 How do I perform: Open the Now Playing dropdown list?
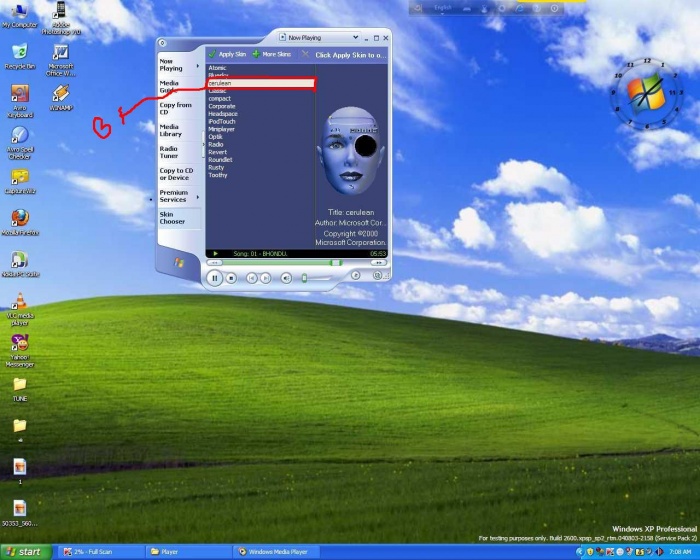click(355, 38)
